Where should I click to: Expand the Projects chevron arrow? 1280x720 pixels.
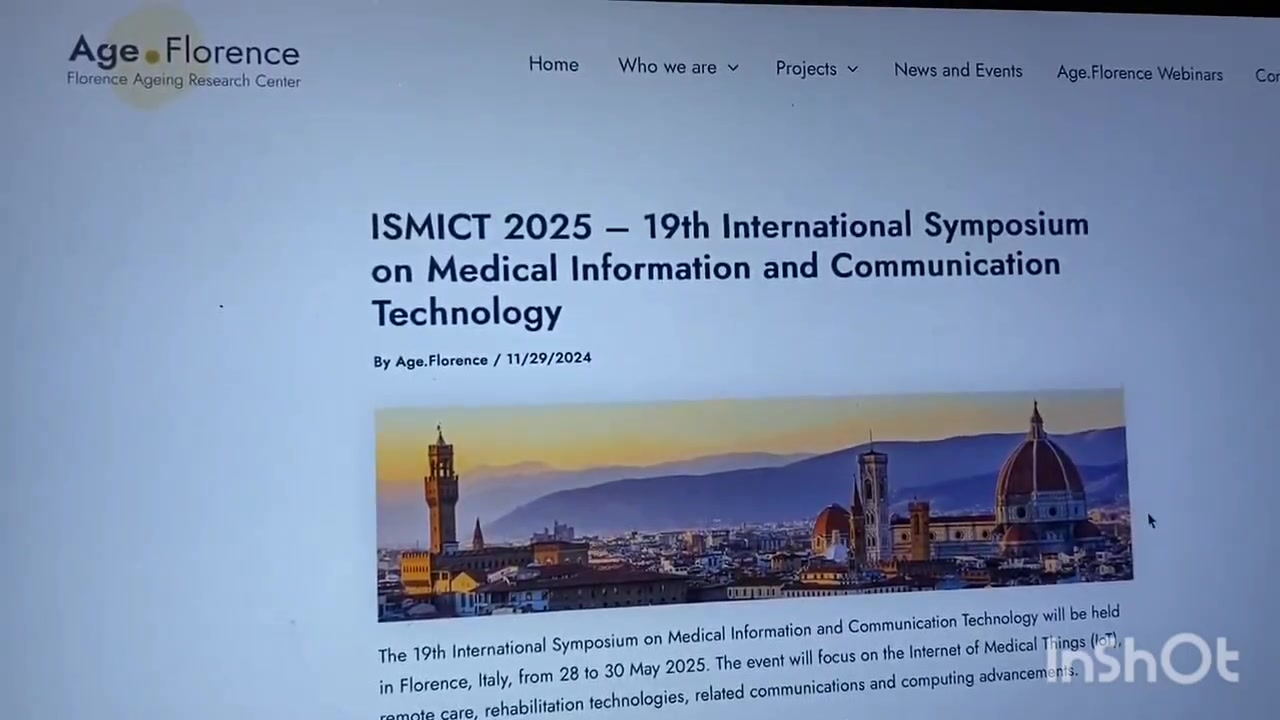(x=852, y=69)
